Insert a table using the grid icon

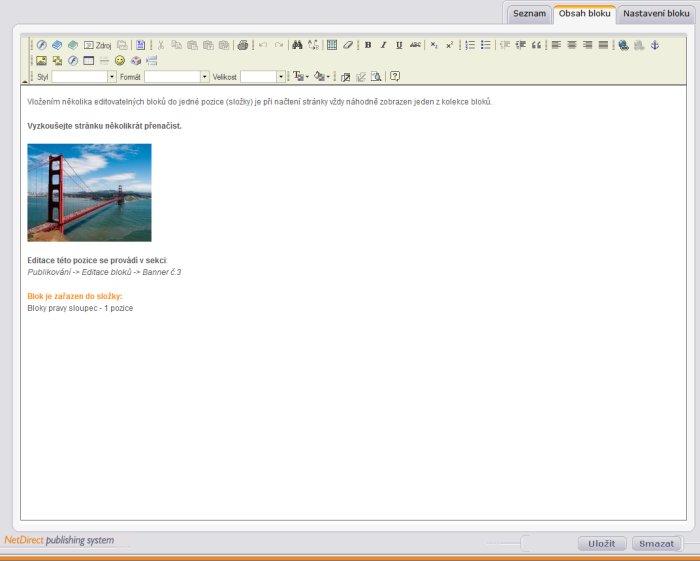(332, 45)
